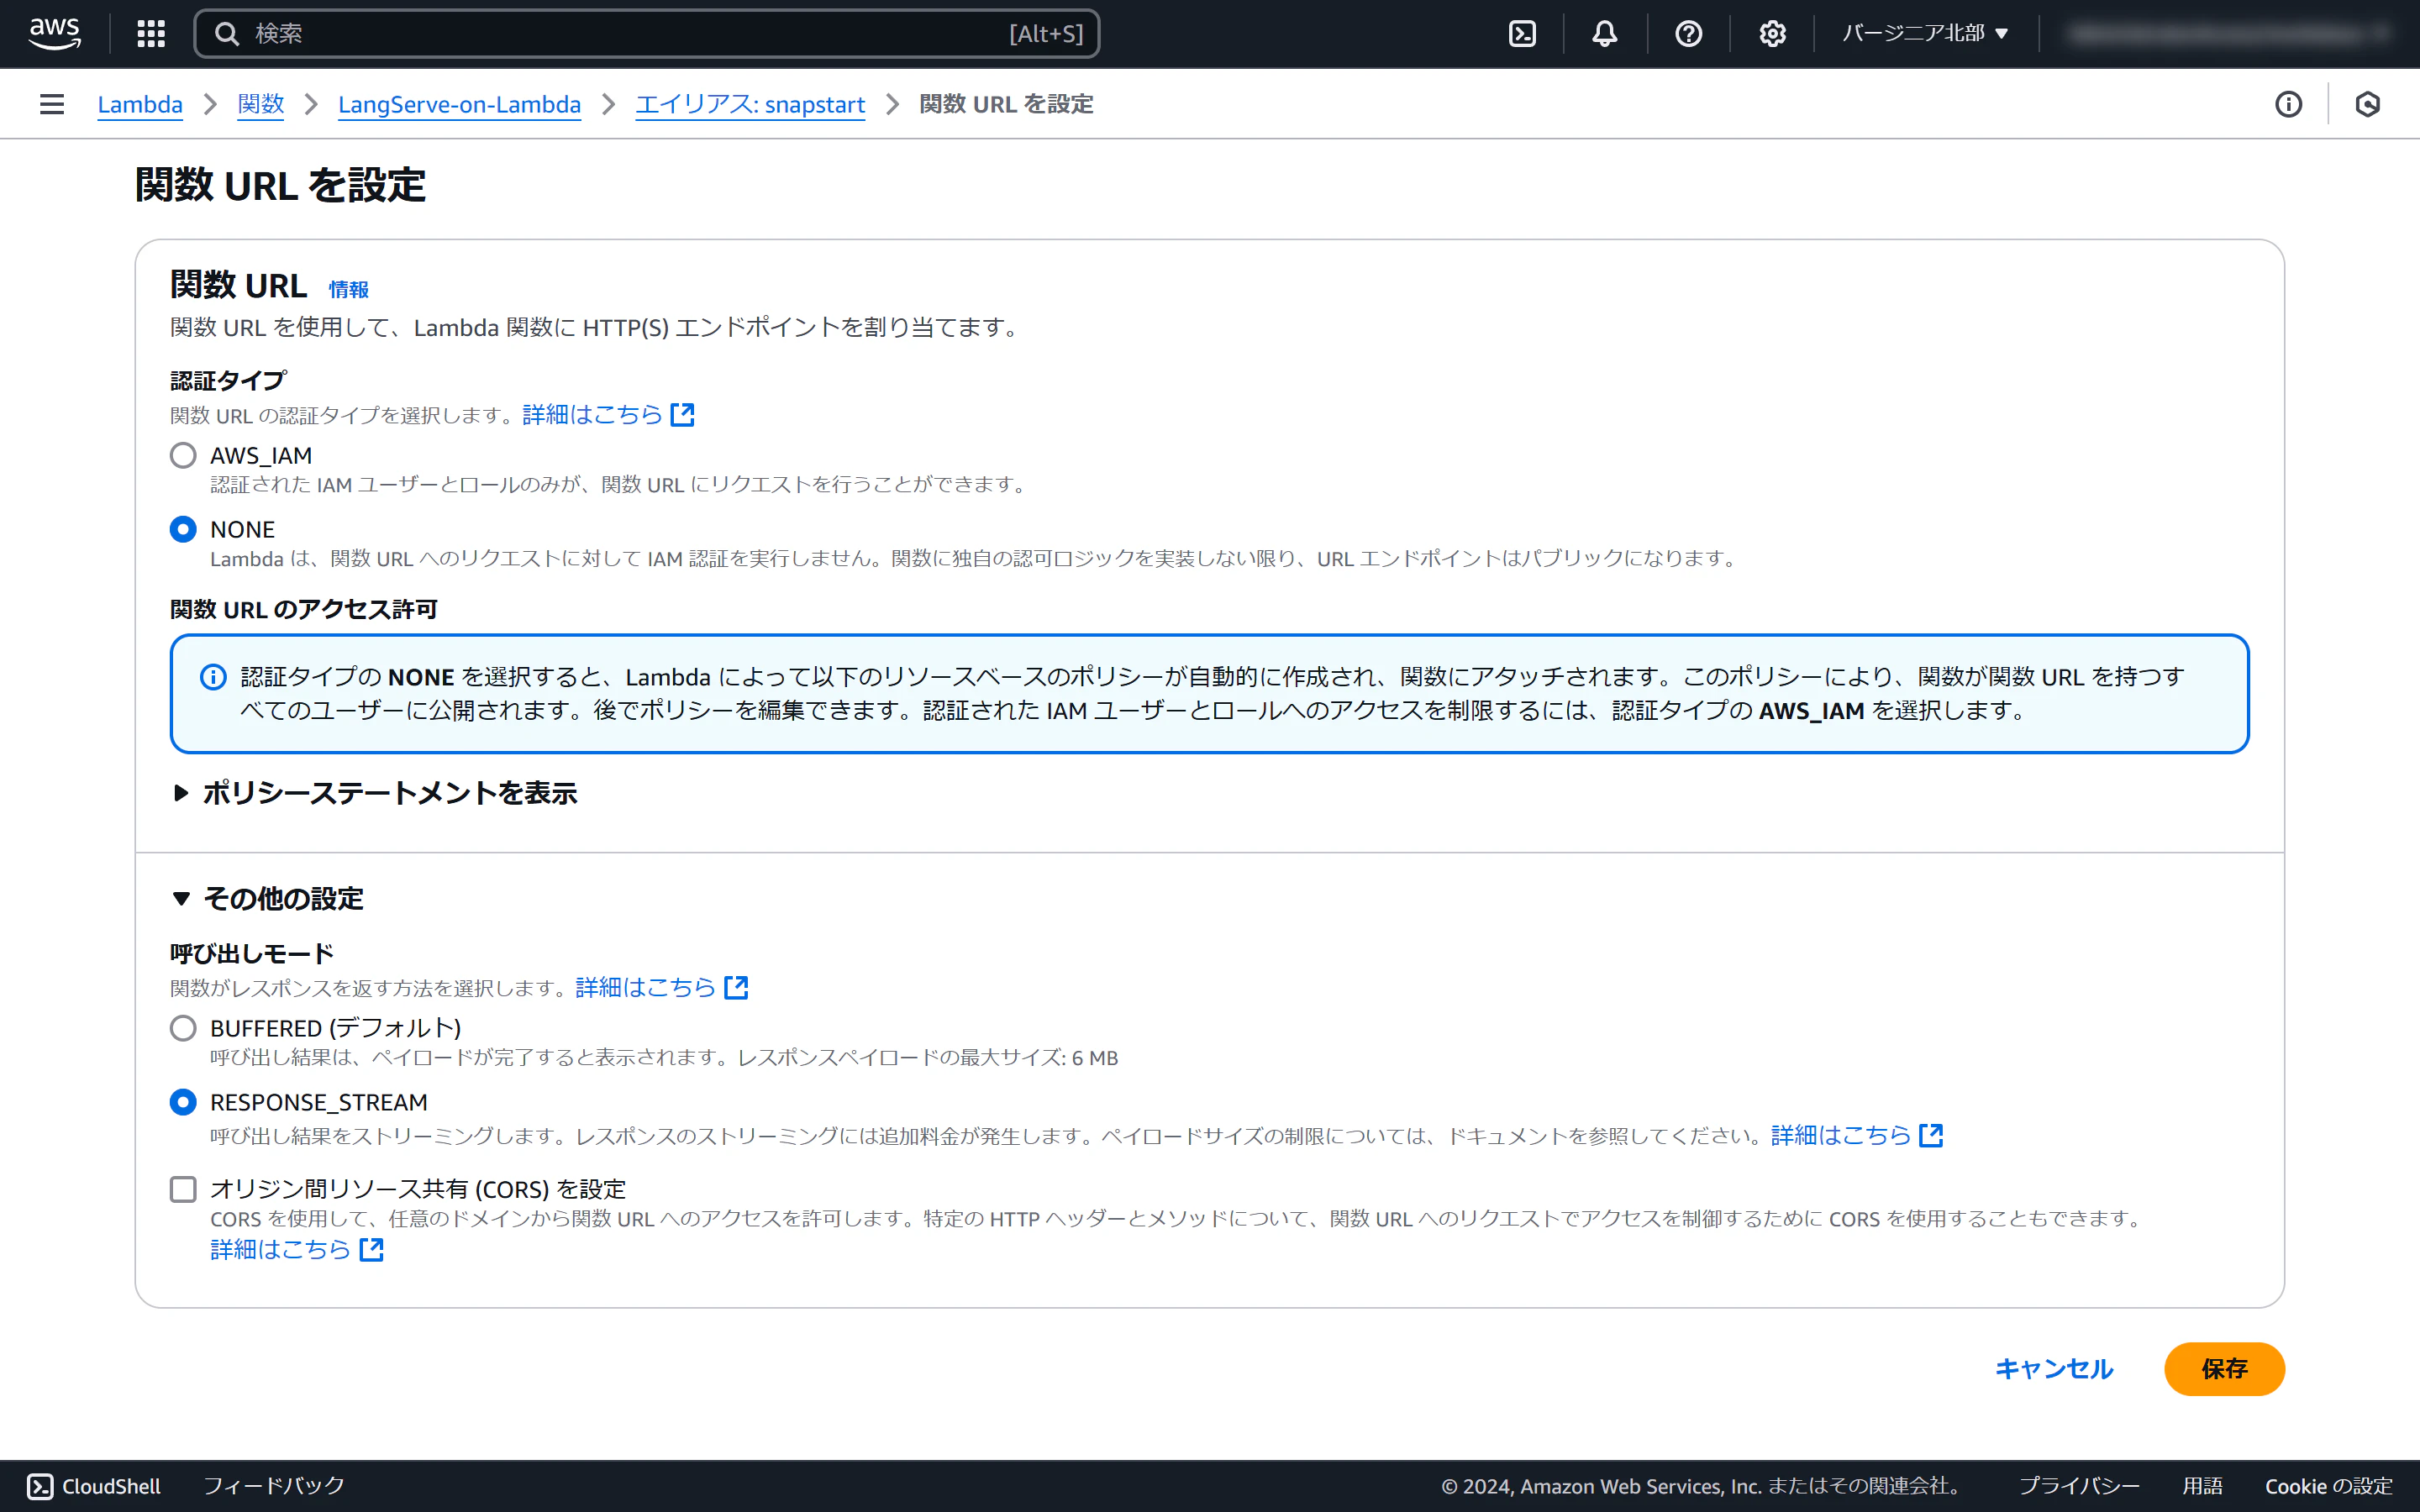Enable オリジン間リソース共有 (CORS) checkbox

click(x=183, y=1189)
